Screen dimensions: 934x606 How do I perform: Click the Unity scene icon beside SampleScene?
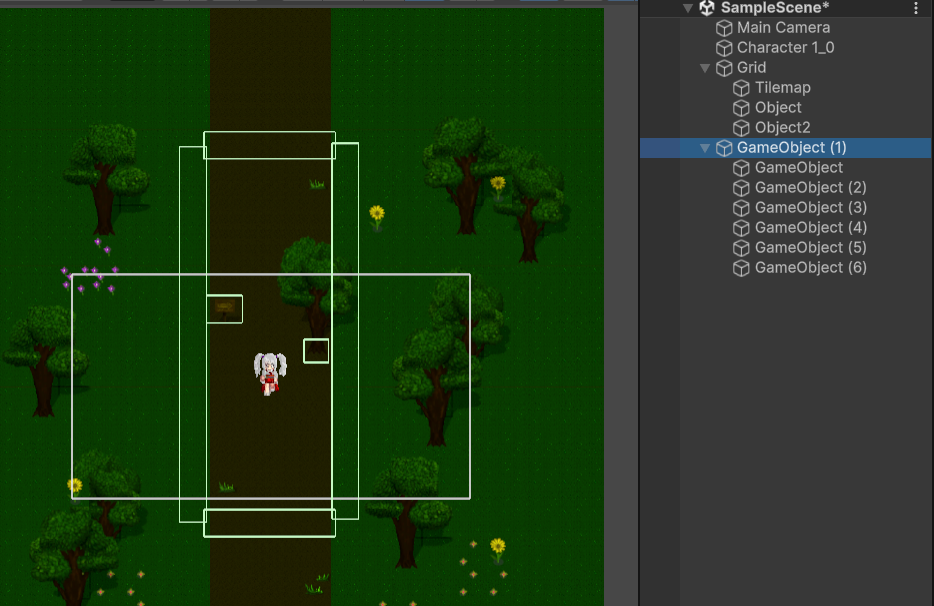[707, 8]
